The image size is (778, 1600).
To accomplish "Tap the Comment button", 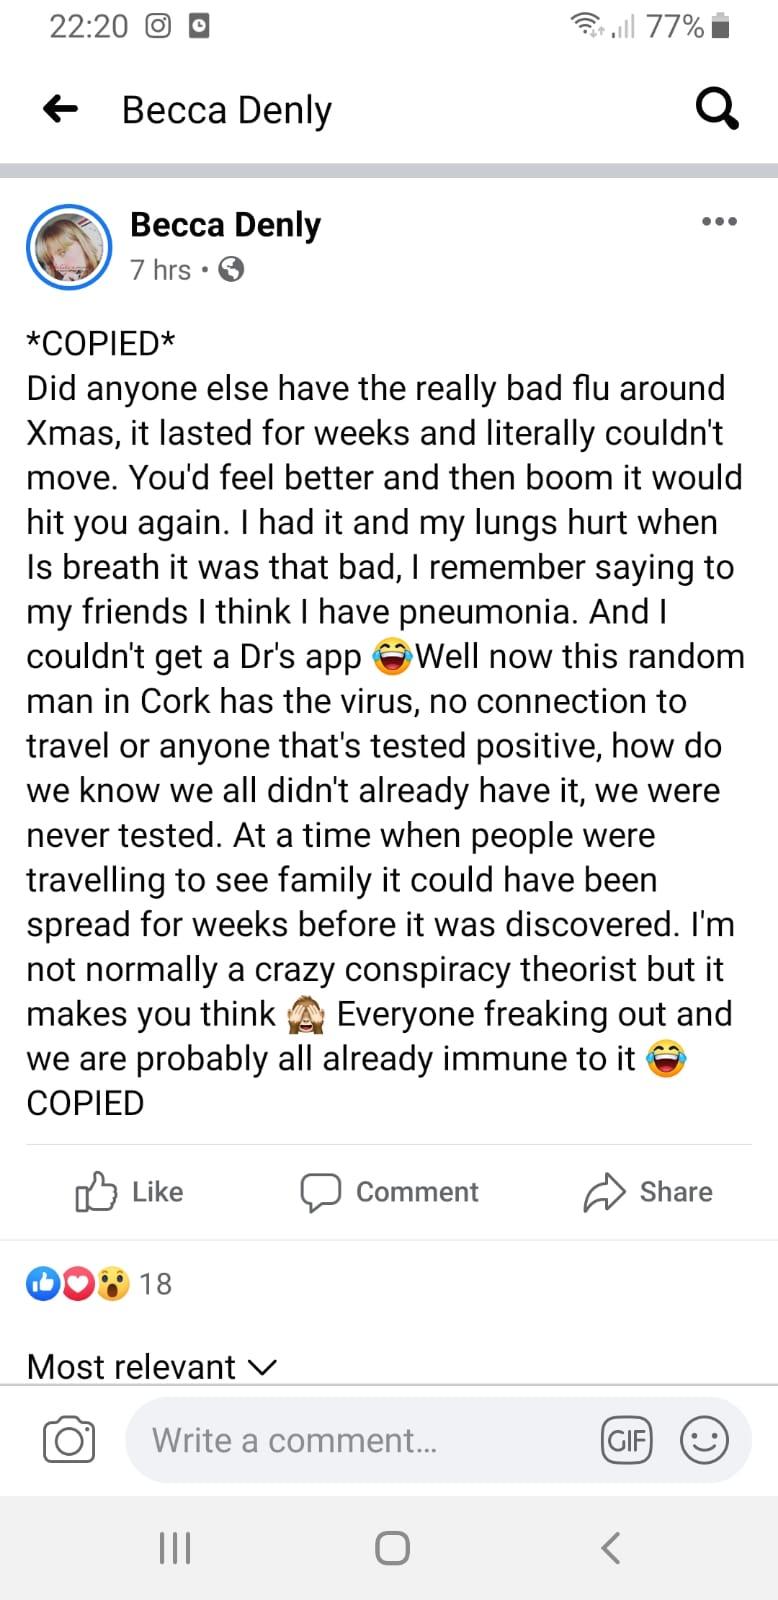I will point(390,1192).
